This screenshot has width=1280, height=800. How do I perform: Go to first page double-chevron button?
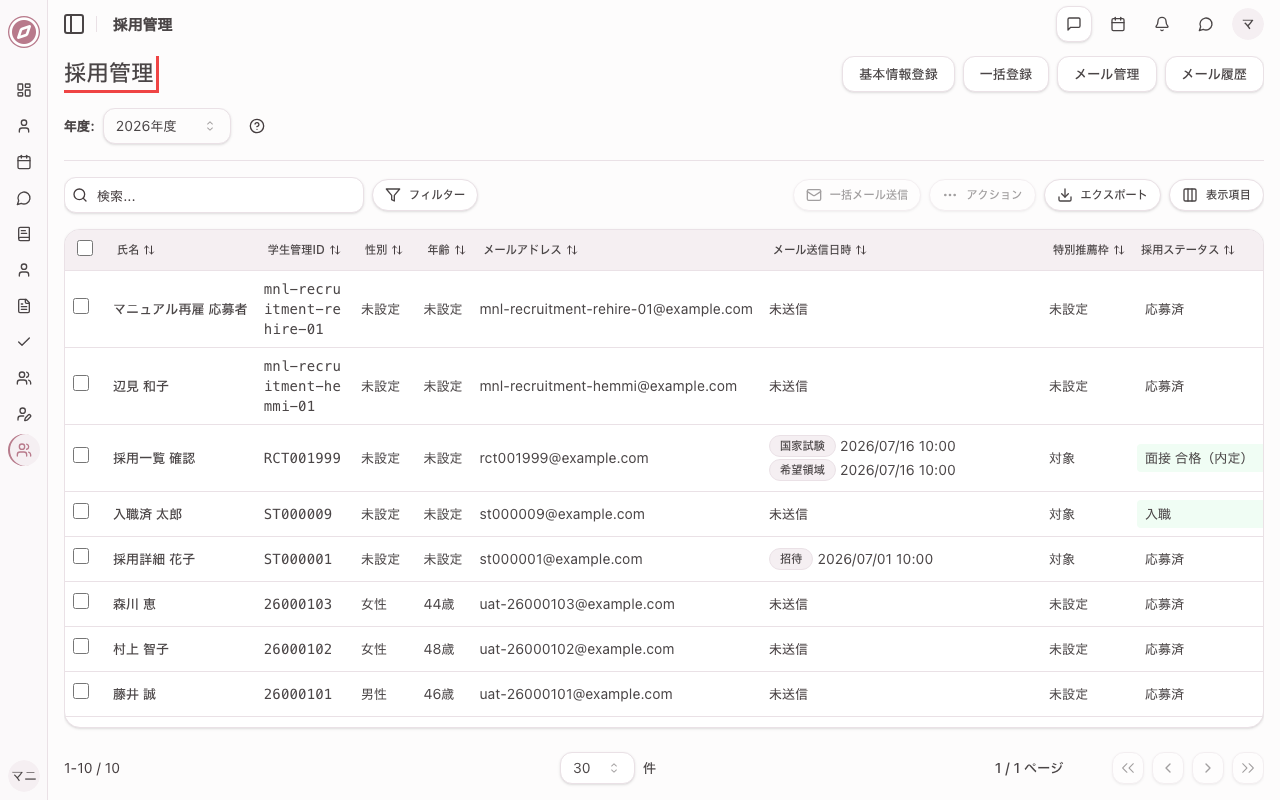click(1128, 768)
